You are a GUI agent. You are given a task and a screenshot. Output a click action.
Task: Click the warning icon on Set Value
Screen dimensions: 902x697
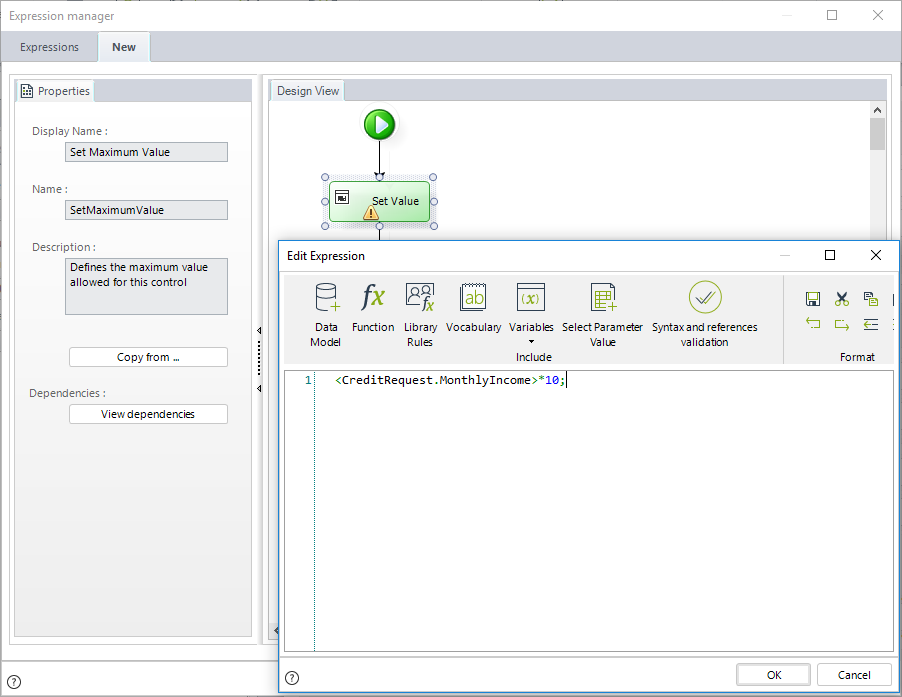pyautogui.click(x=371, y=213)
